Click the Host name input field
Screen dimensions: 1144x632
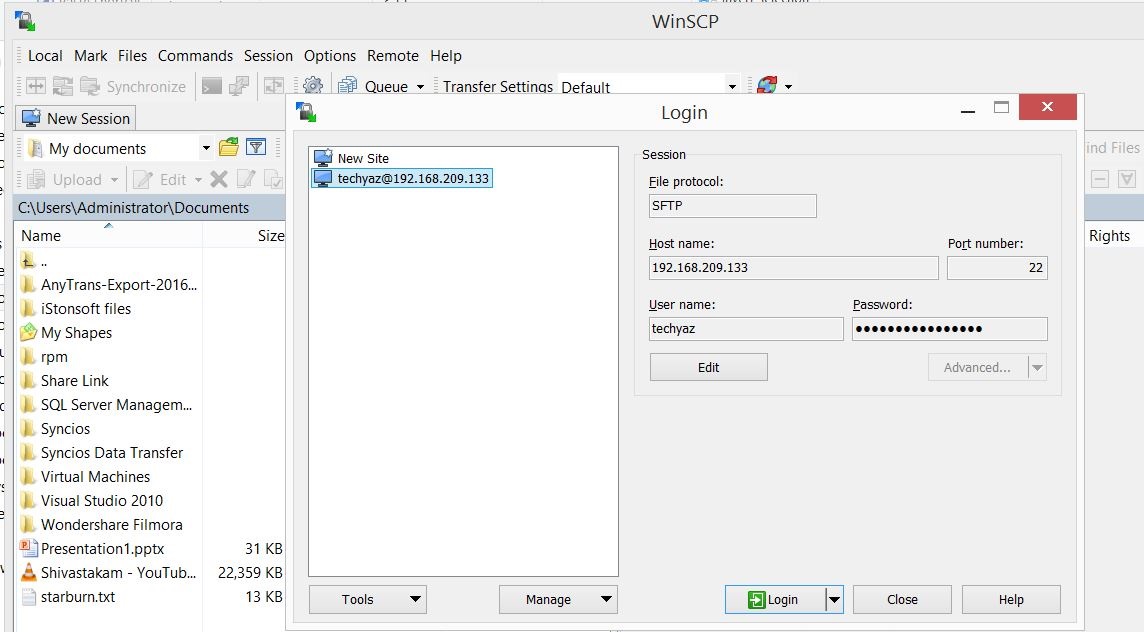(793, 268)
